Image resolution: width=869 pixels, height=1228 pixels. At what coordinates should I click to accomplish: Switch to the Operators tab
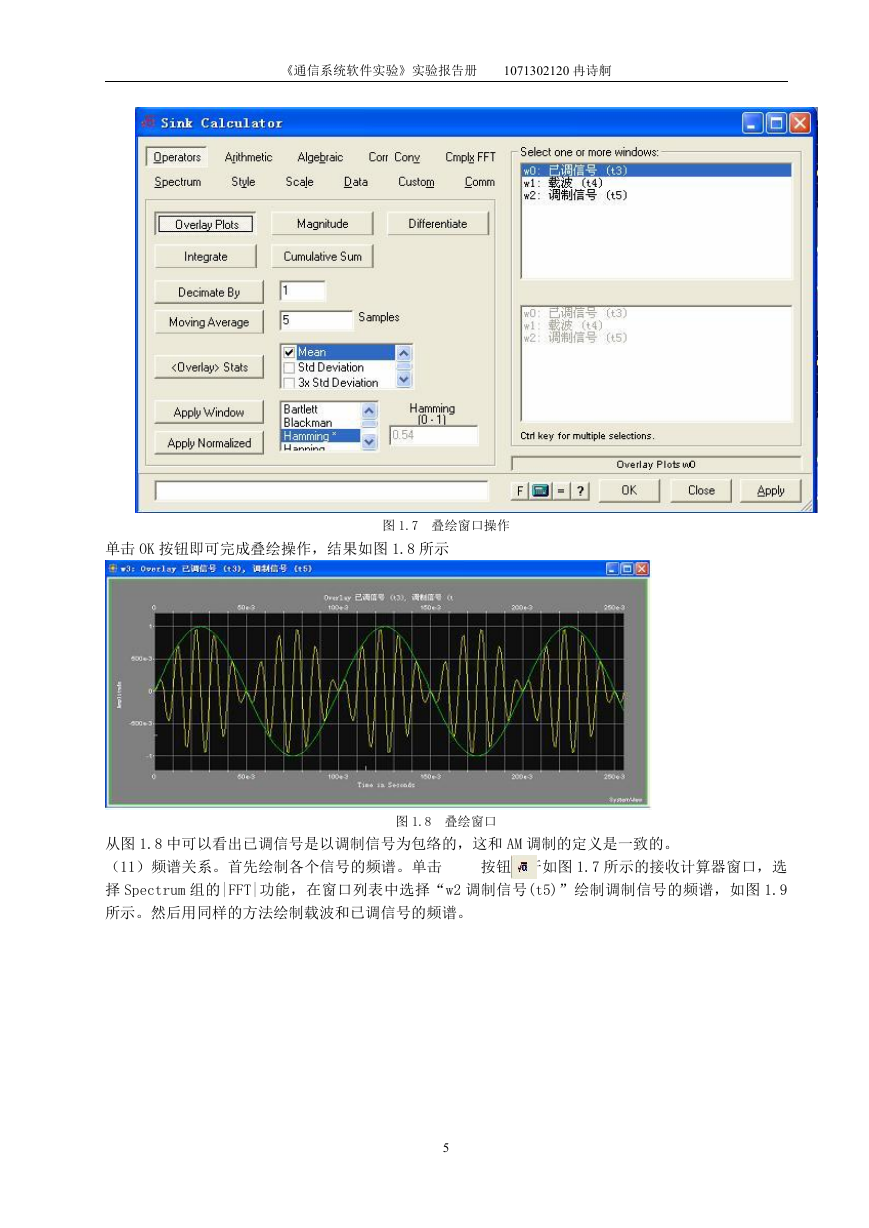click(177, 157)
